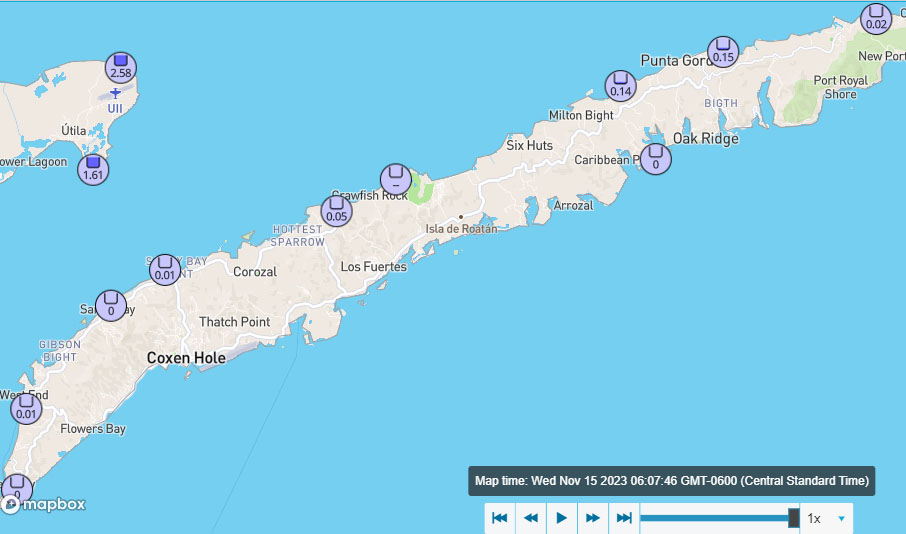Click the UII airport icon on Útila
The height and width of the screenshot is (534, 906).
tap(115, 93)
